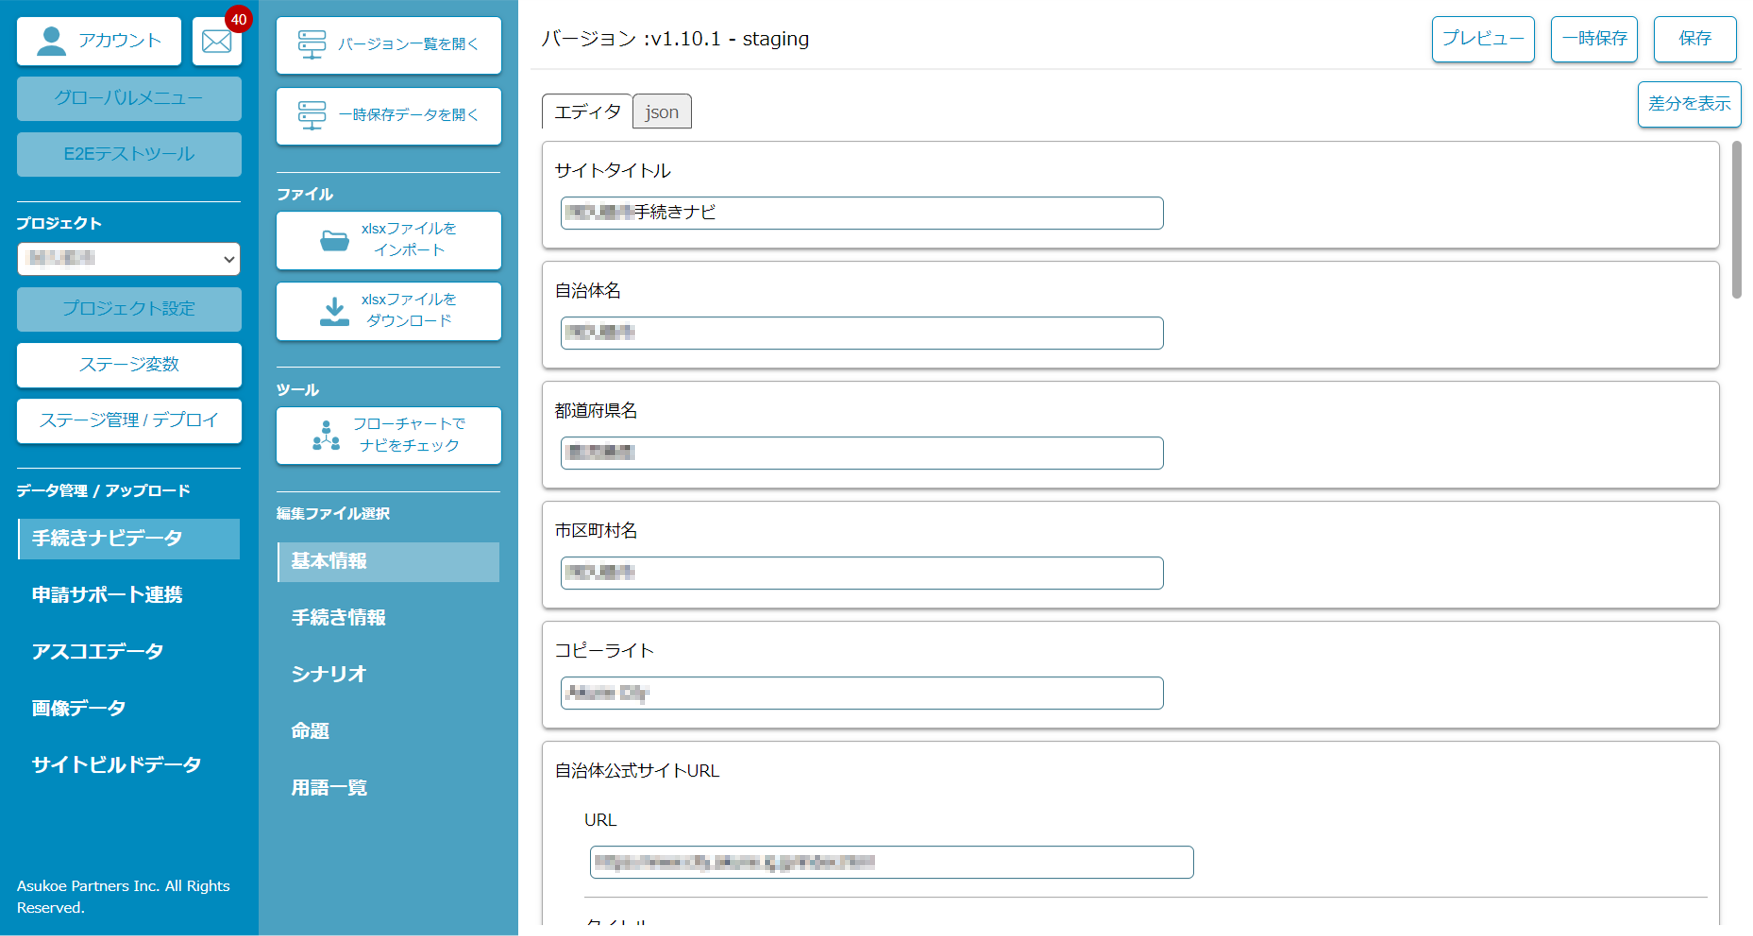
Task: Open 申請サポート連携 in the sidebar
Action: [x=107, y=595]
